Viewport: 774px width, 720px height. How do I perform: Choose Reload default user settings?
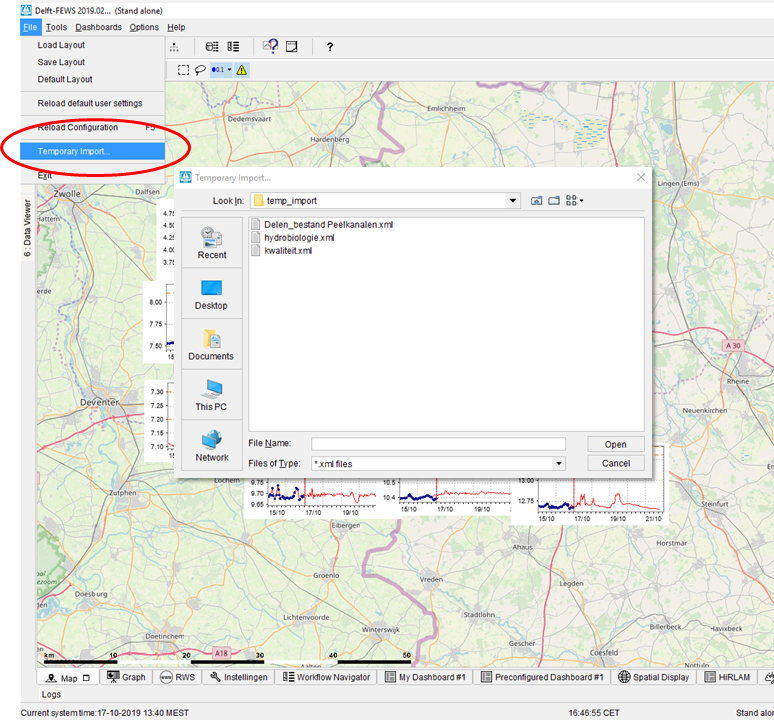click(x=92, y=103)
